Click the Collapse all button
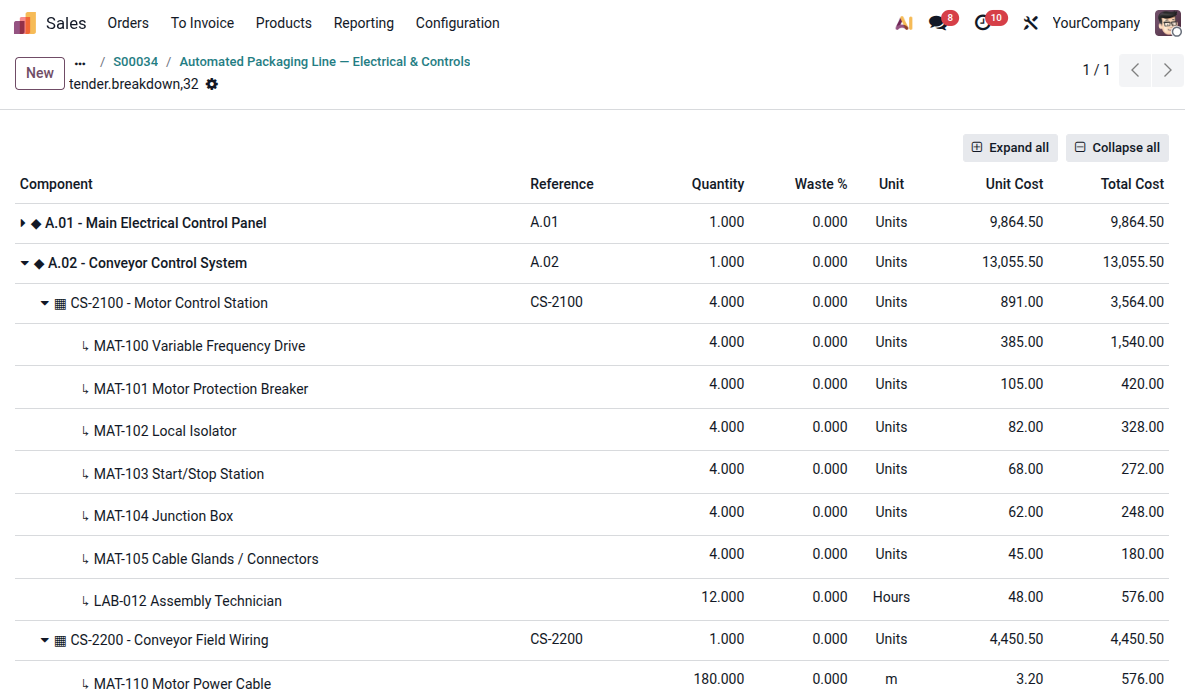Screen dimensions: 1185x689 coord(1118,148)
